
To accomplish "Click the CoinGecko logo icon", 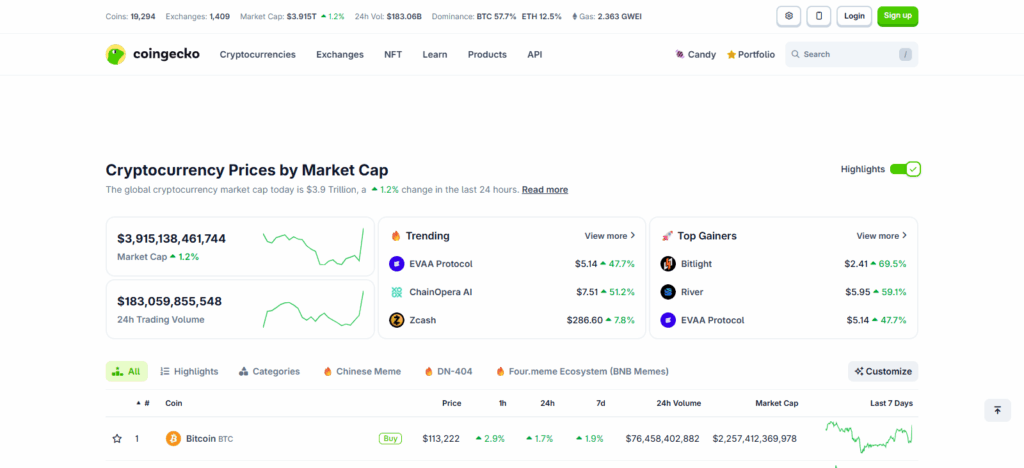I will click(x=116, y=55).
